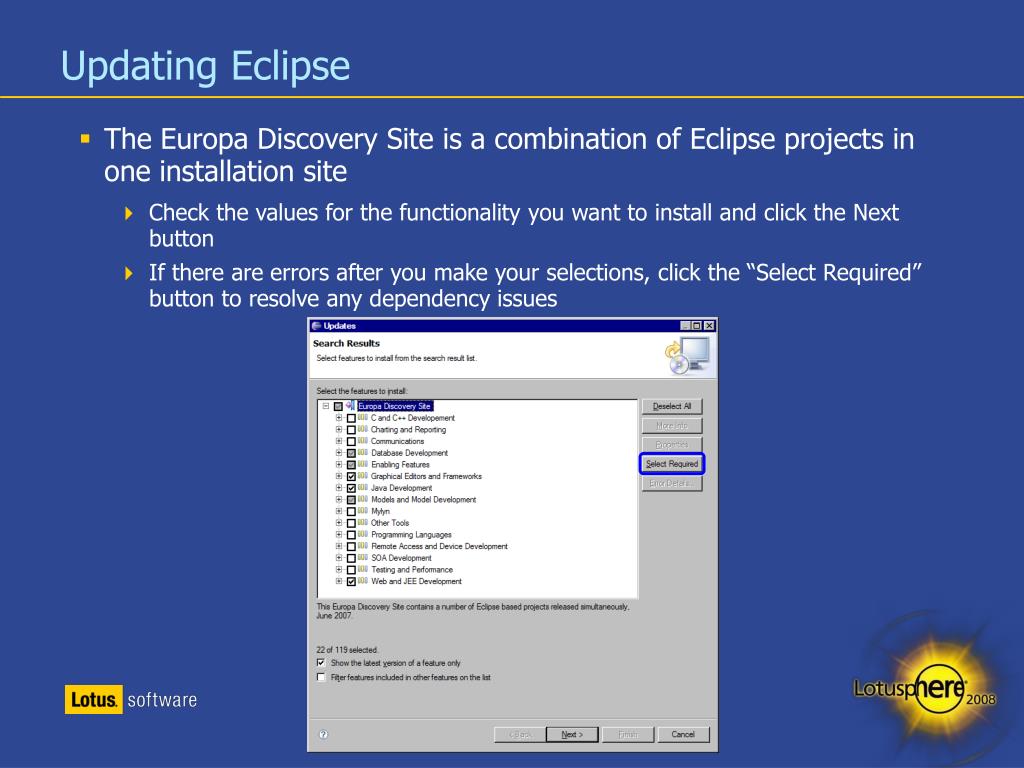Click the Mylyn category icon
1024x768 pixels.
362,511
